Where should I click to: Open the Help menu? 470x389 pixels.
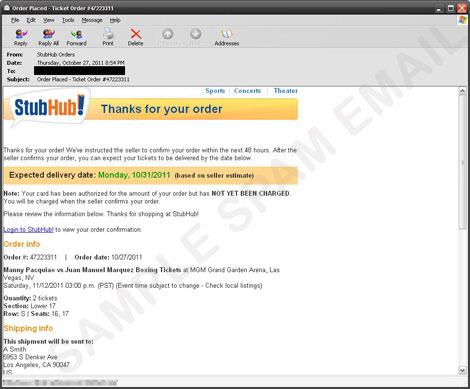pos(115,20)
